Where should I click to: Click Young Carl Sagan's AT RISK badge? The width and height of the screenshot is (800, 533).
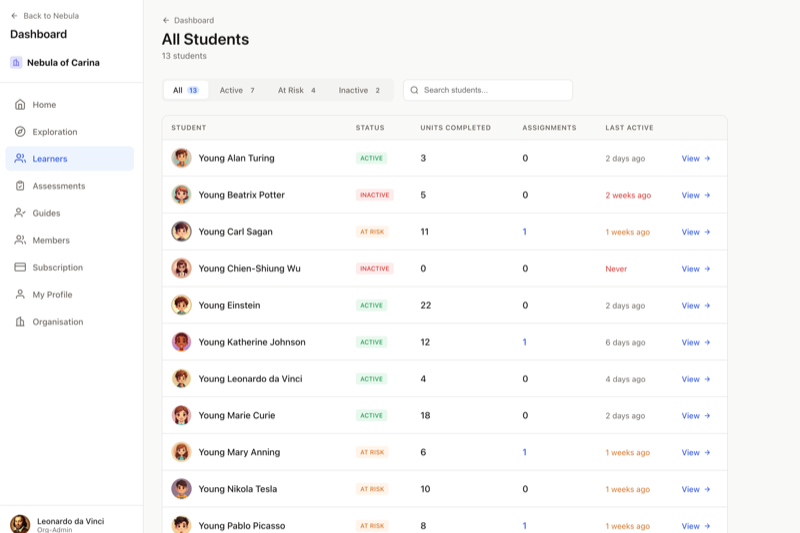pyautogui.click(x=372, y=232)
